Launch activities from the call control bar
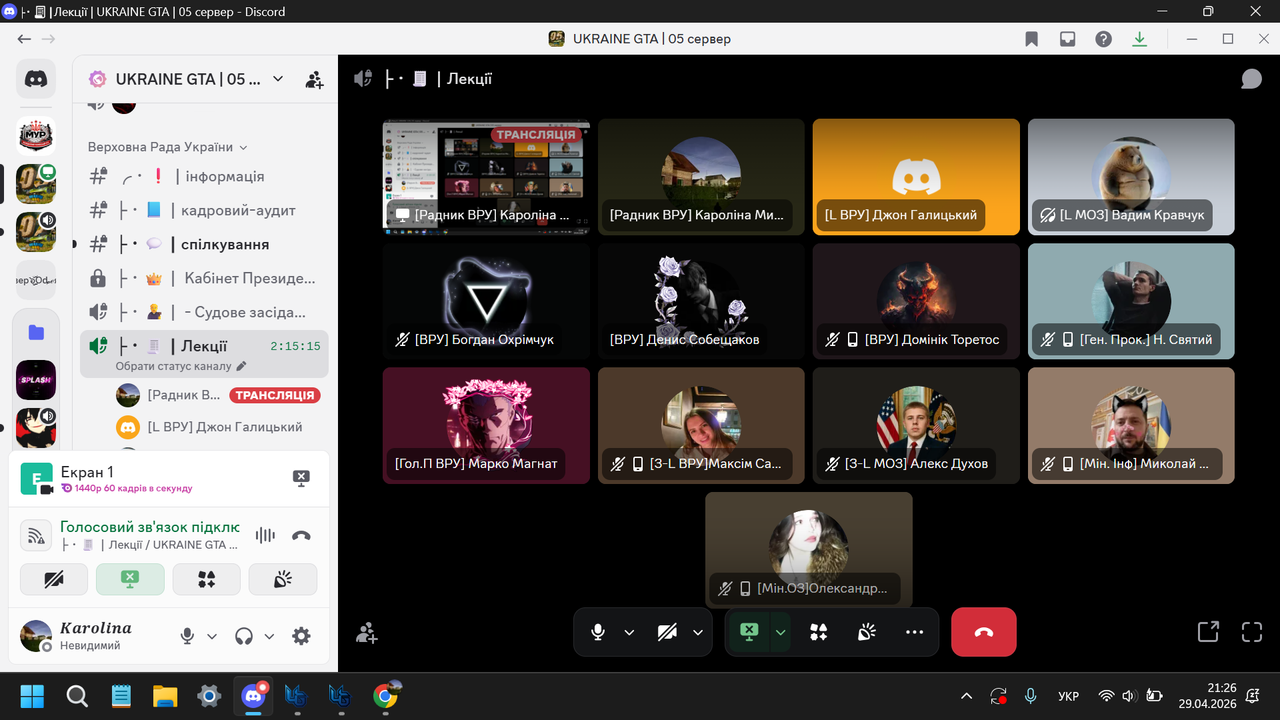 point(819,632)
